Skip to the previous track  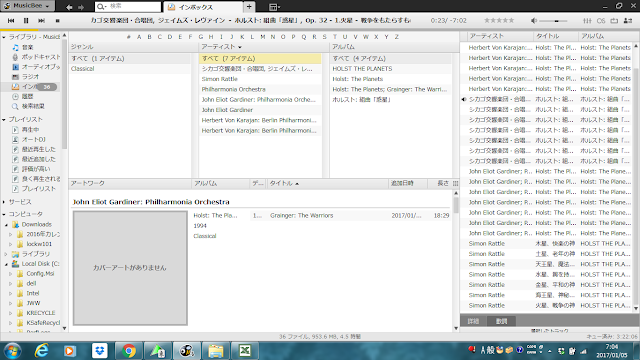click(11, 20)
